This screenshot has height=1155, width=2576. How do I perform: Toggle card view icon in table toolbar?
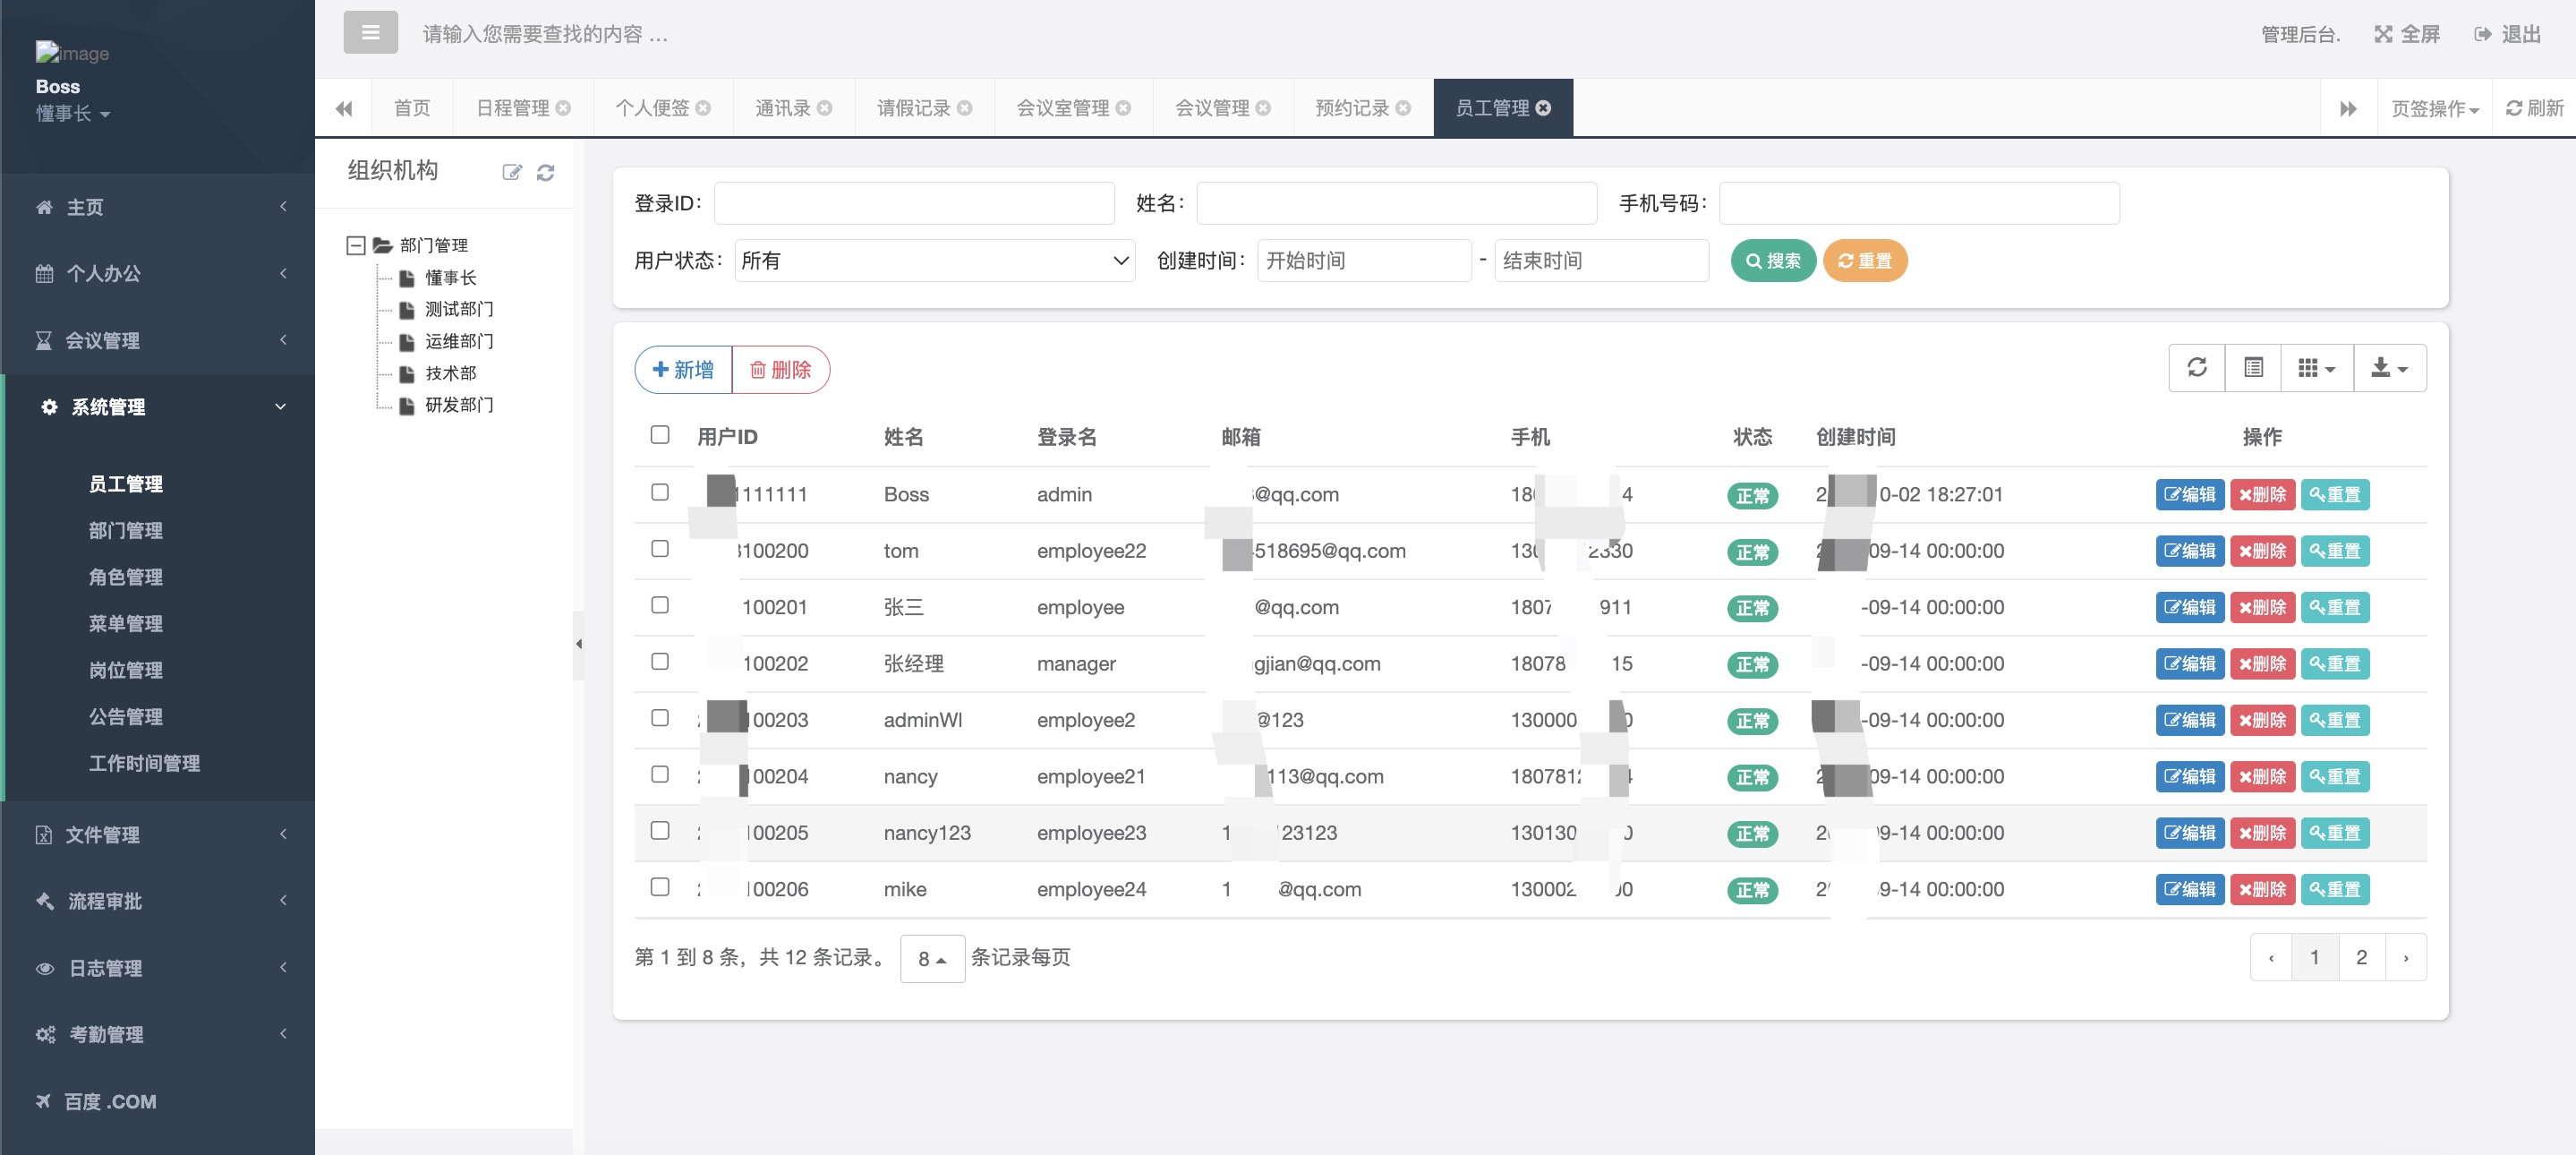pyautogui.click(x=2253, y=368)
